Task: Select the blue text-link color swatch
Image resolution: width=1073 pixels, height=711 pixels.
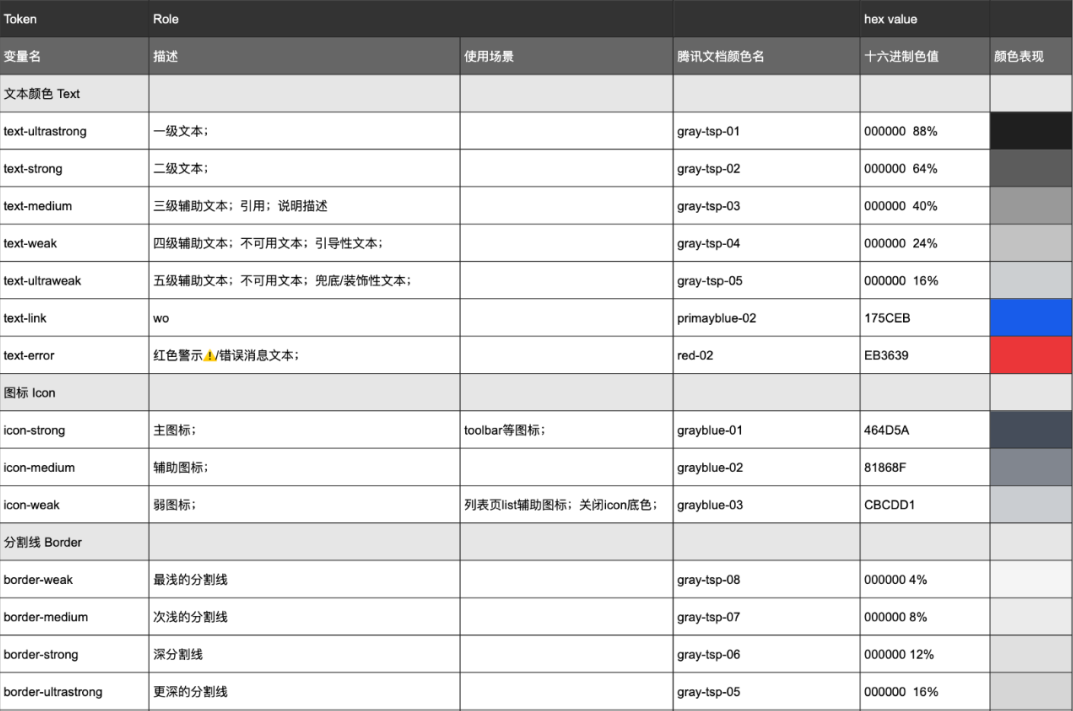Action: click(x=1031, y=318)
